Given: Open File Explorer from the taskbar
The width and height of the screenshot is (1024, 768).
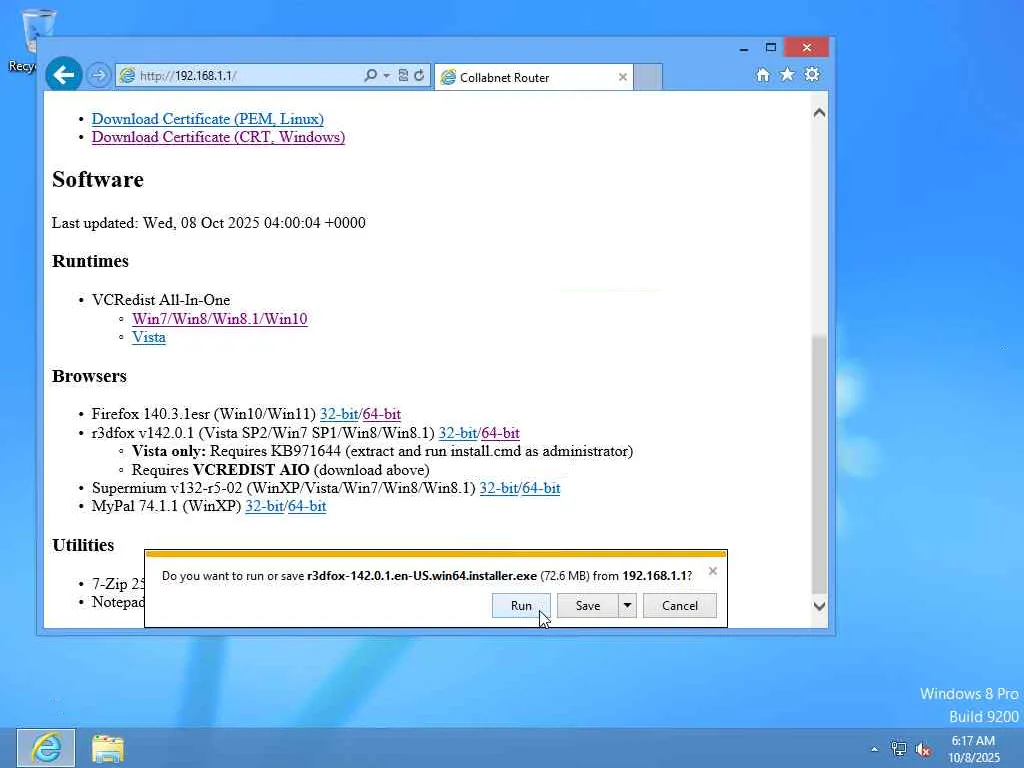Looking at the screenshot, I should (x=108, y=748).
